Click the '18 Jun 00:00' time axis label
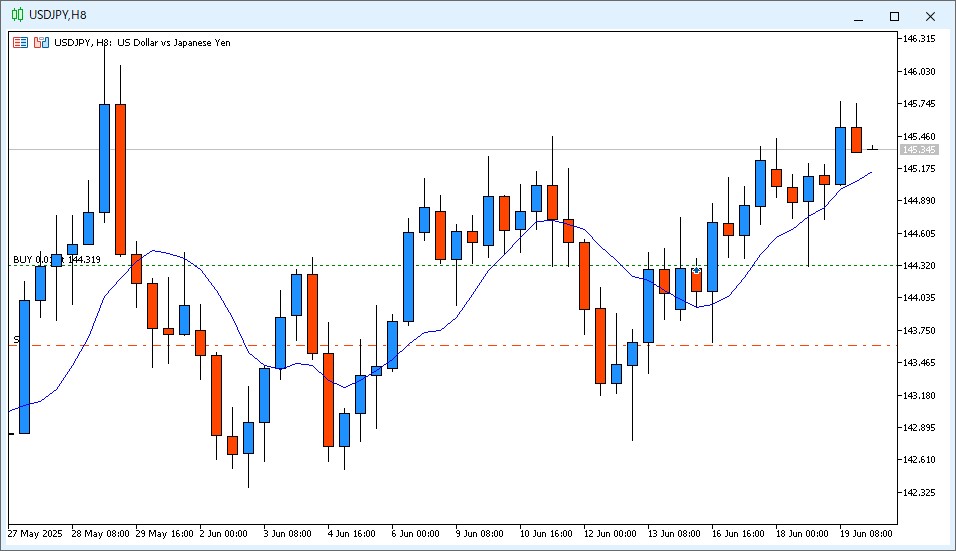This screenshot has width=956, height=551. coord(802,534)
